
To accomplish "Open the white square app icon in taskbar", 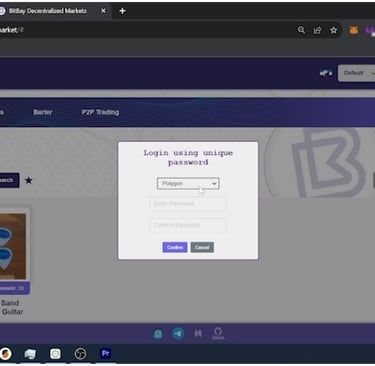I will coord(55,354).
